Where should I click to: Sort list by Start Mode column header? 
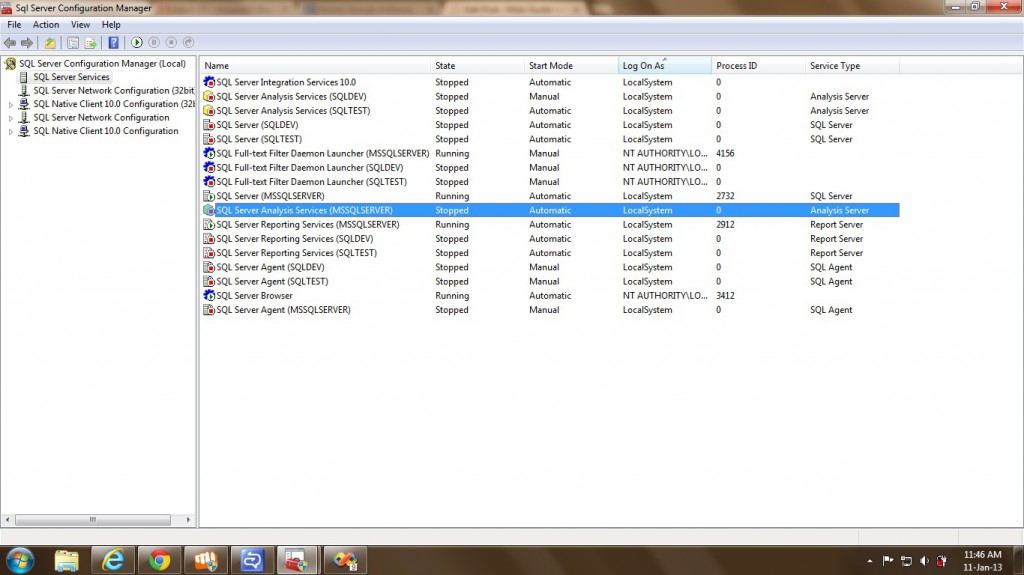click(551, 66)
